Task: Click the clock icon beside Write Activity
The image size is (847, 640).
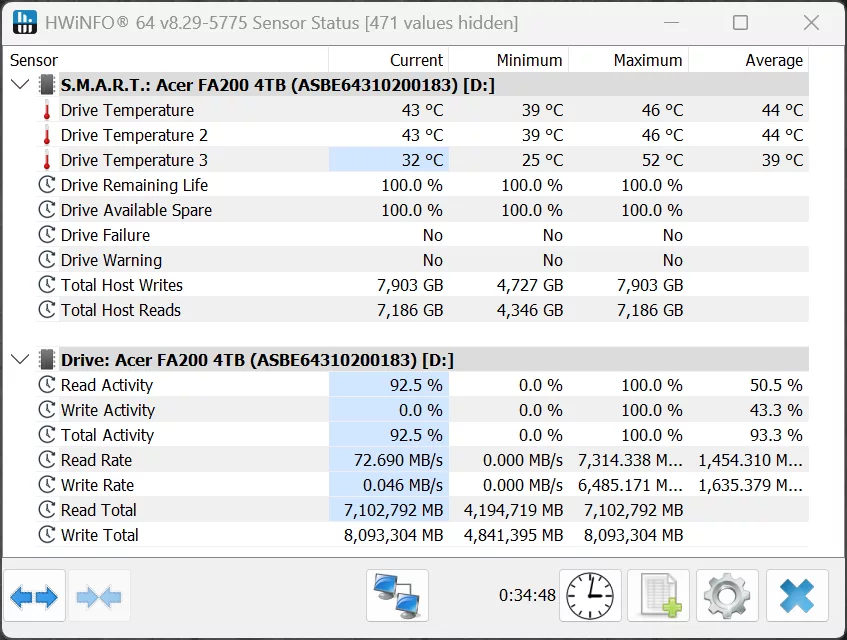Action: (47, 409)
